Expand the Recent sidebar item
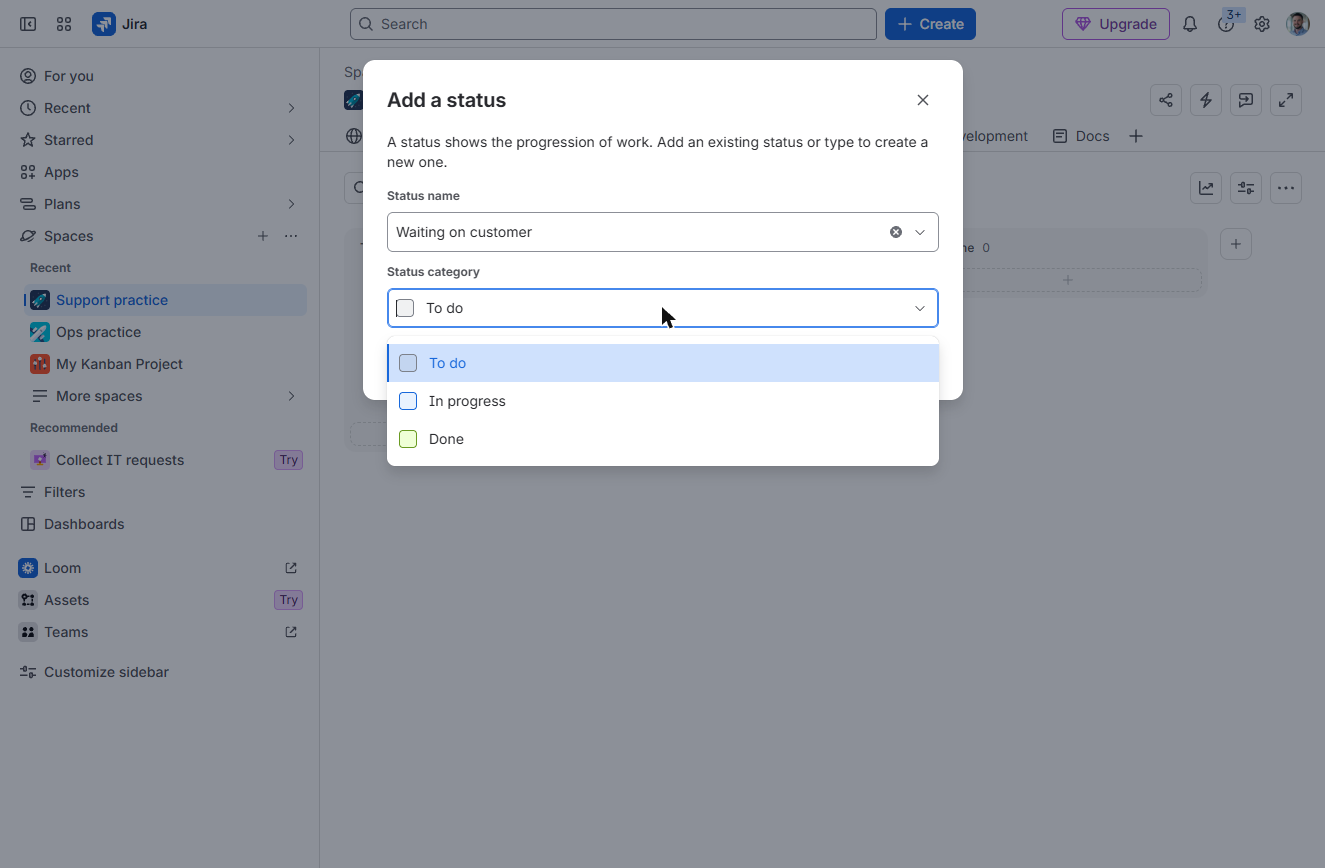This screenshot has width=1325, height=868. (292, 108)
